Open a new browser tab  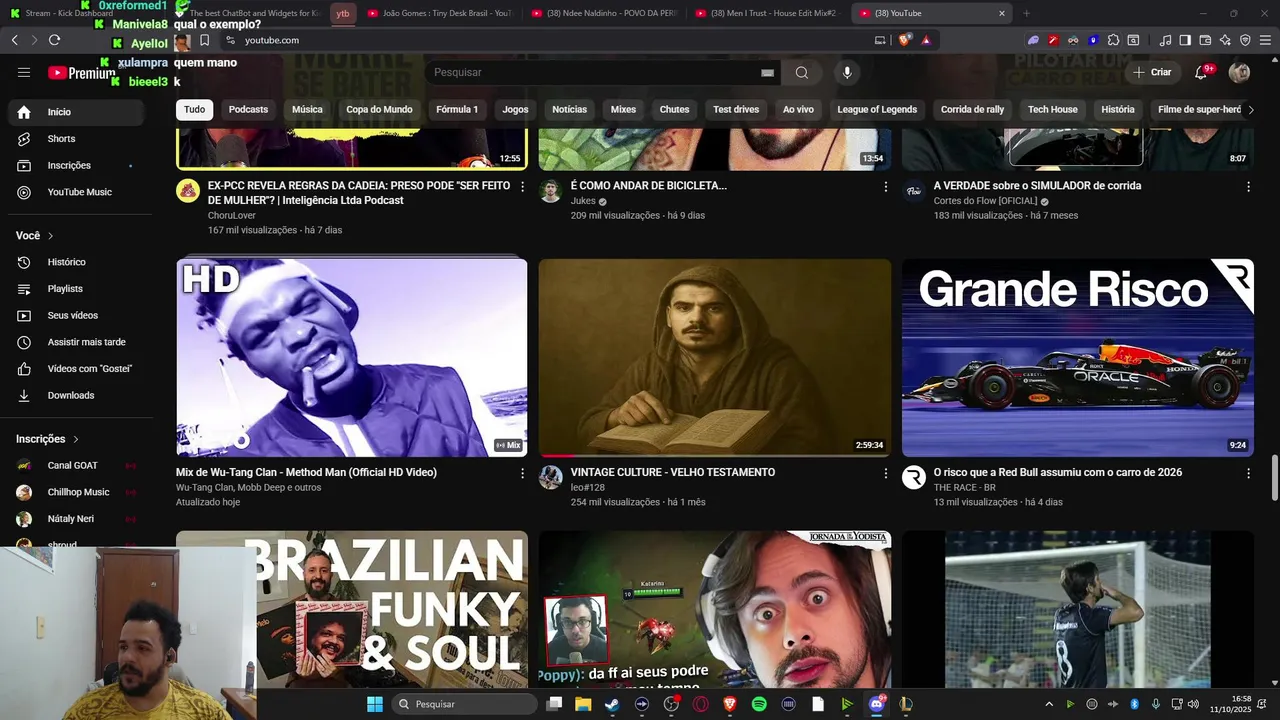coord(1026,13)
